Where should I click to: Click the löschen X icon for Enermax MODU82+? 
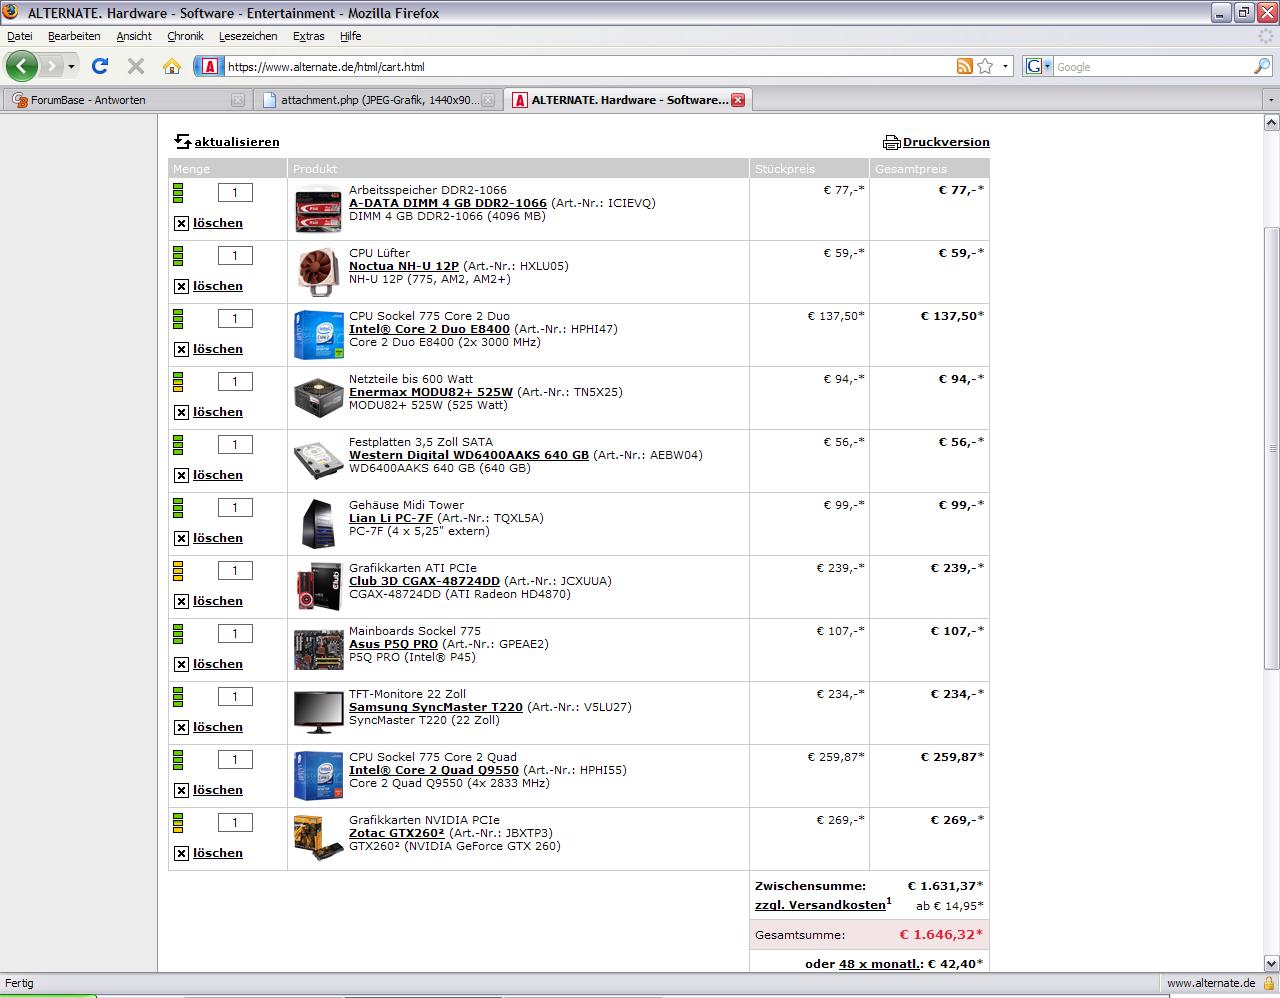tap(181, 413)
